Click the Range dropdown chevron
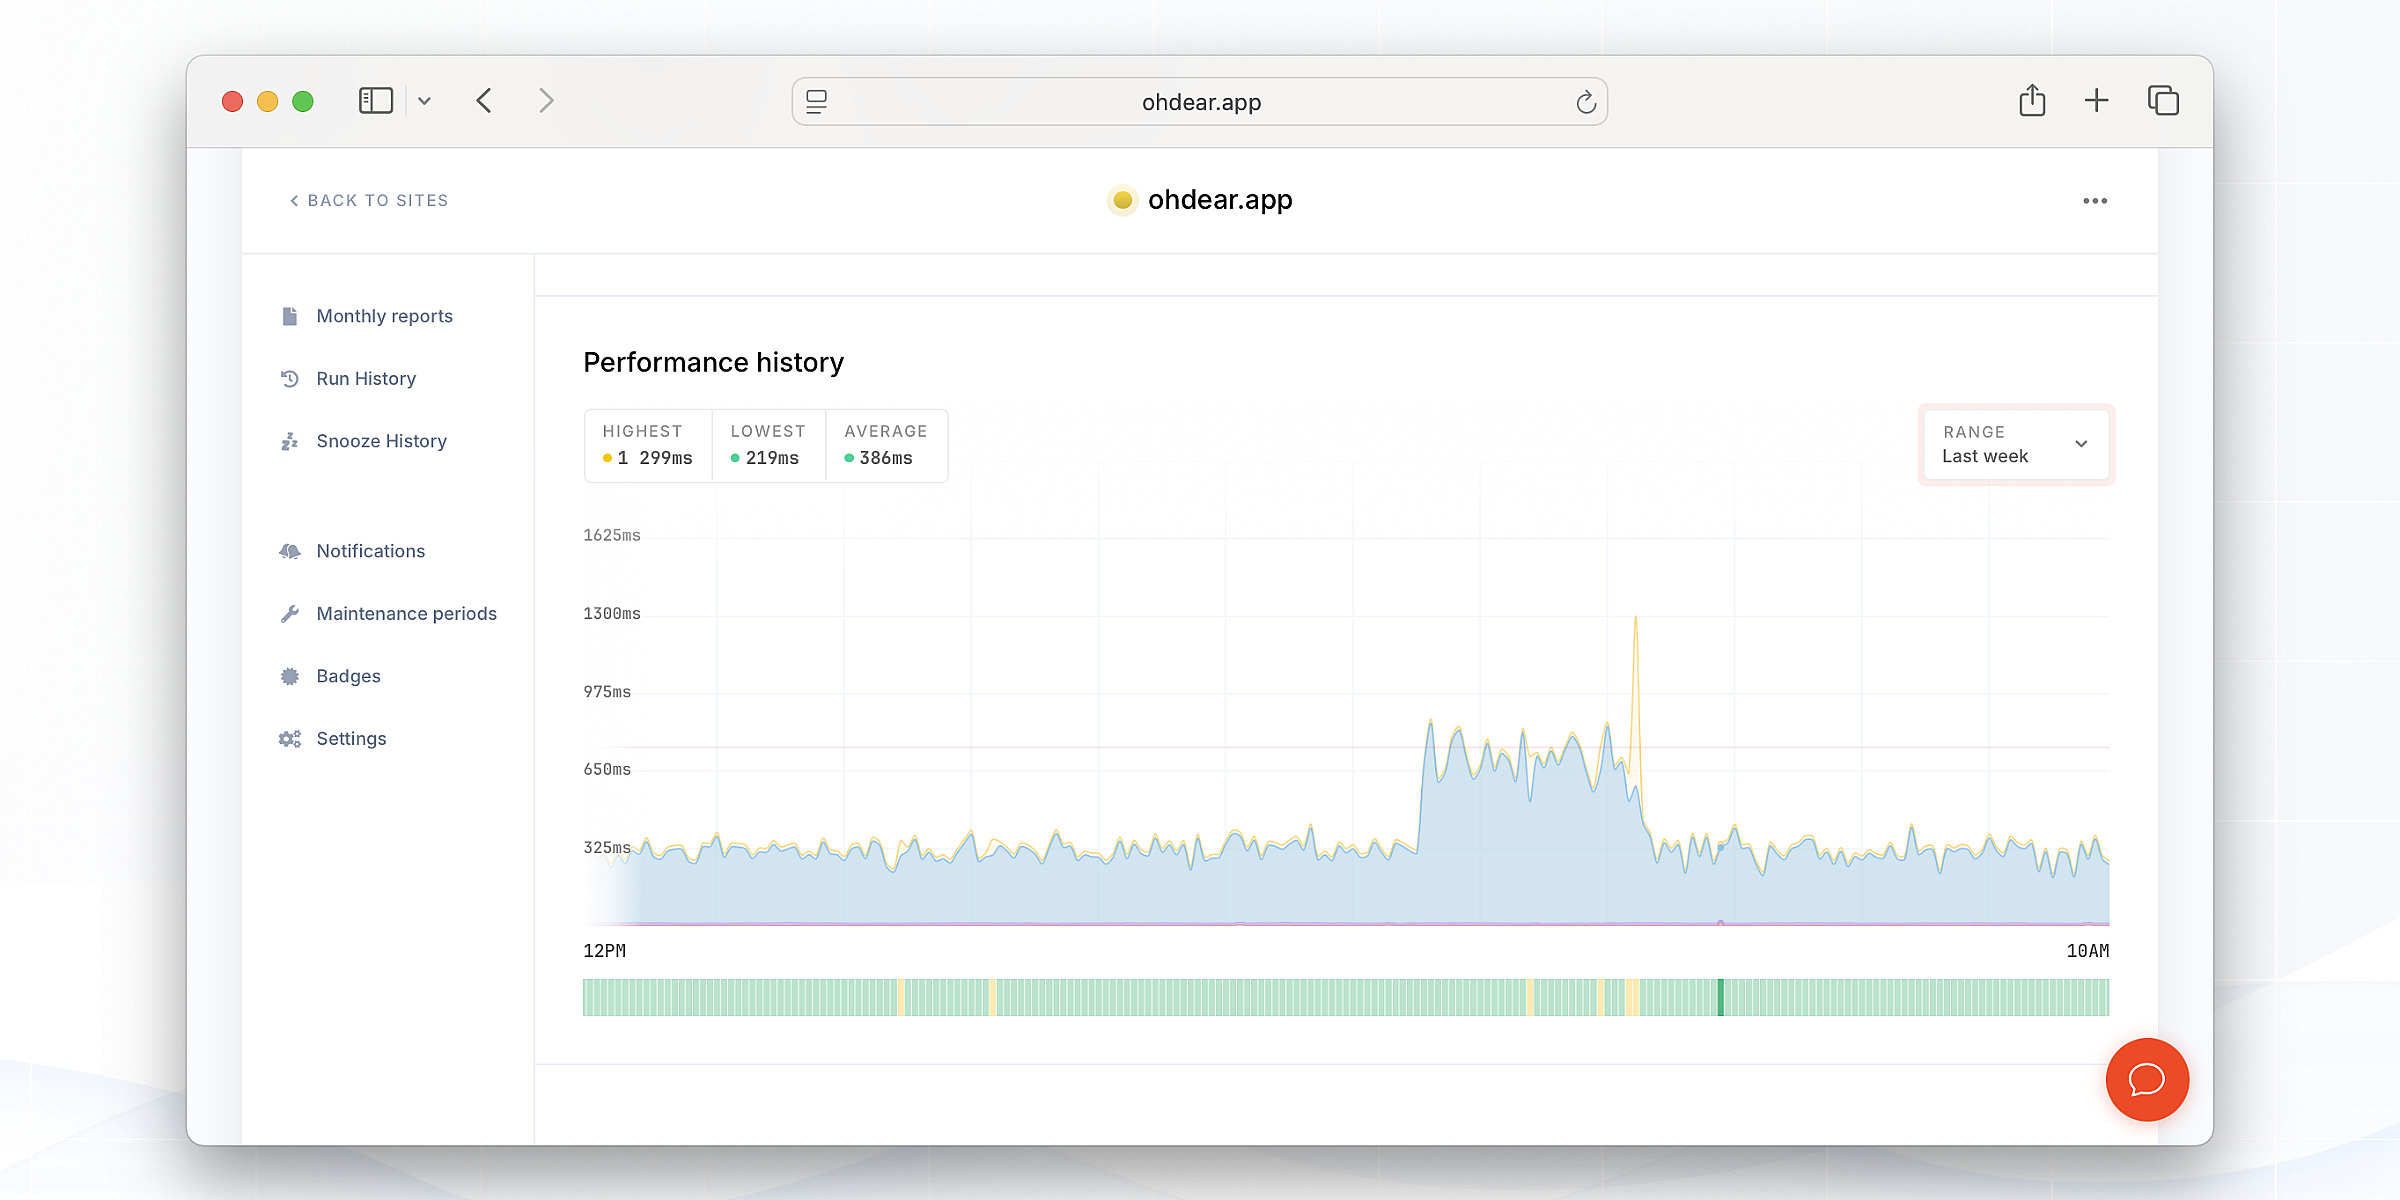 [x=2081, y=444]
